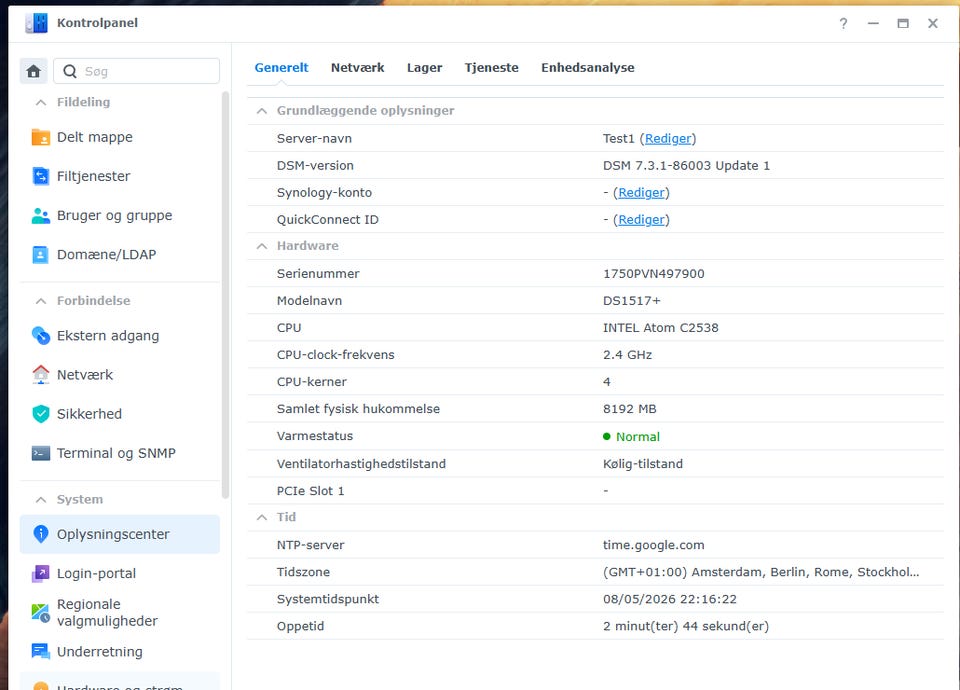Click the PCIe Slot 1 label
Screen dimensions: 960x690
310,490
